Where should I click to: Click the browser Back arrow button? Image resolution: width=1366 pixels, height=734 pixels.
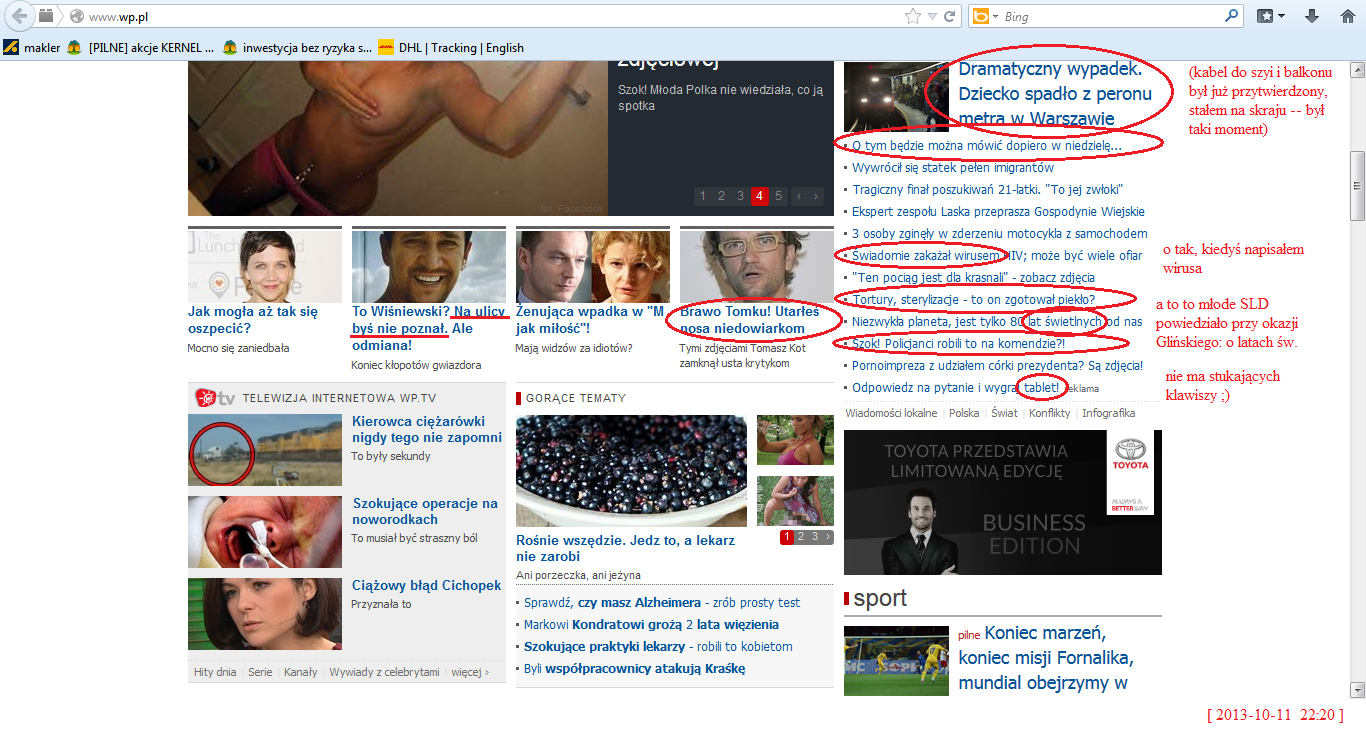(20, 16)
